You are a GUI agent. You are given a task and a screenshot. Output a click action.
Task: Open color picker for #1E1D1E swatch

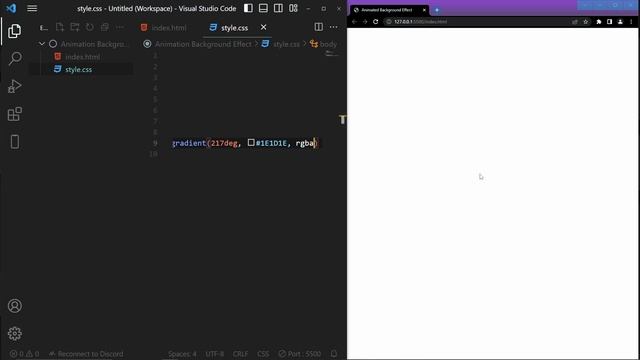click(x=251, y=142)
